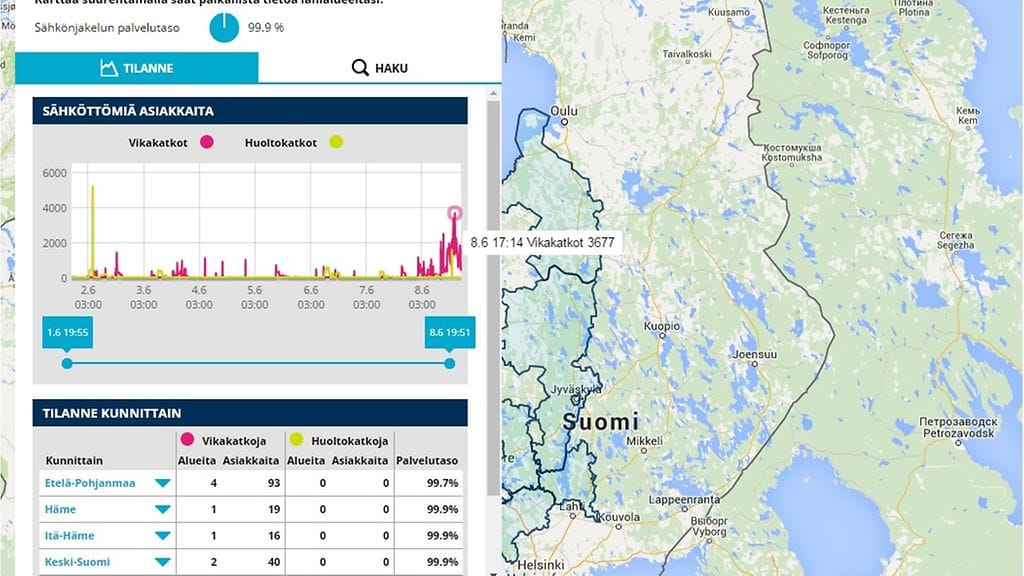
Task: Open search with the magnifier icon
Action: click(x=359, y=67)
